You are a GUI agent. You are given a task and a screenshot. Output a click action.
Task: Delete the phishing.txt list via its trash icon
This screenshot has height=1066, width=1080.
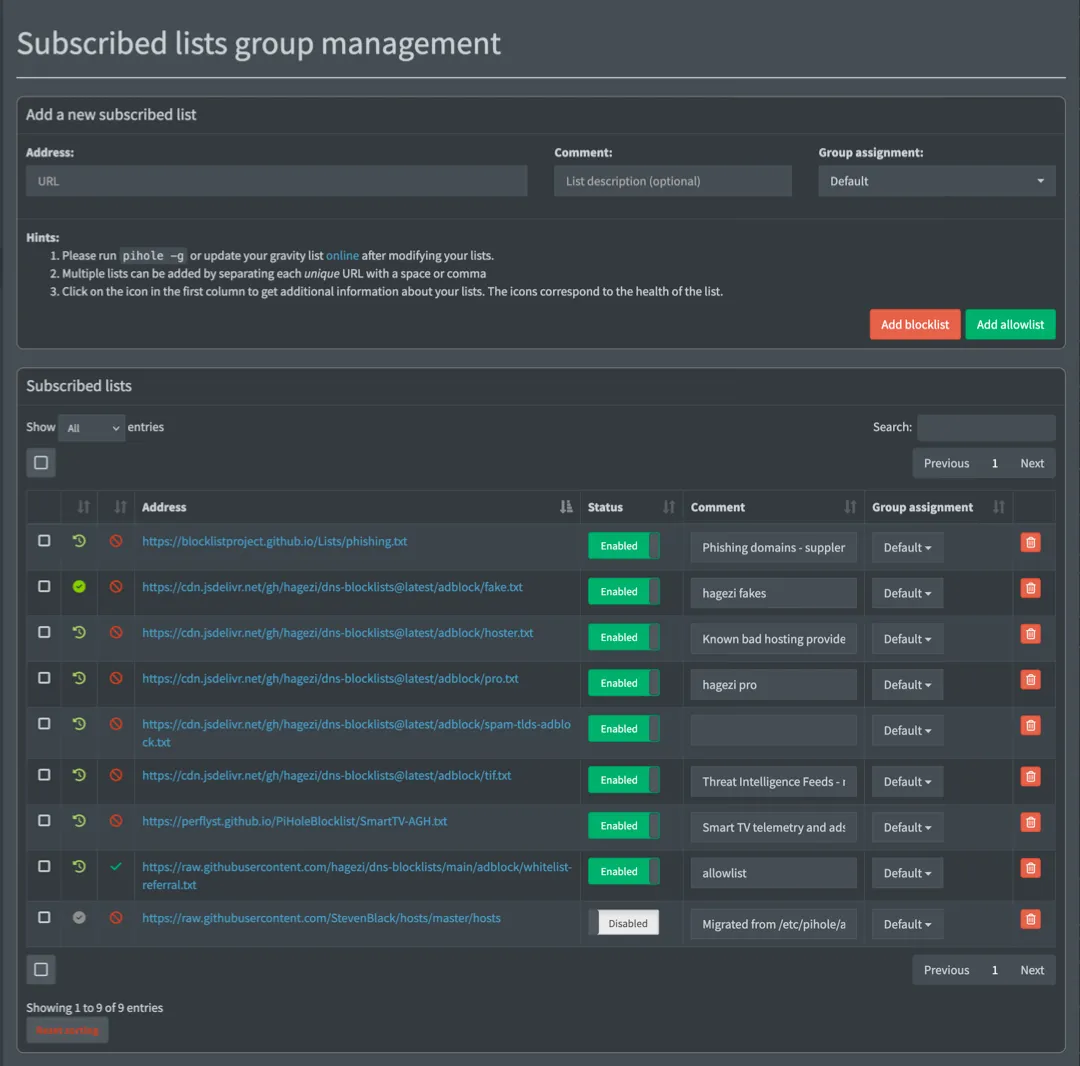pyautogui.click(x=1030, y=542)
